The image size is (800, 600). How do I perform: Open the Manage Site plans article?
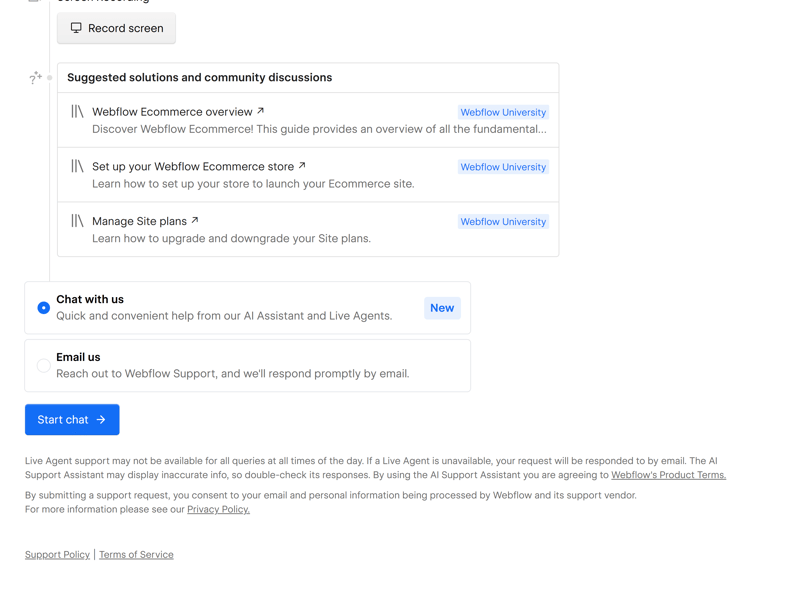139,221
